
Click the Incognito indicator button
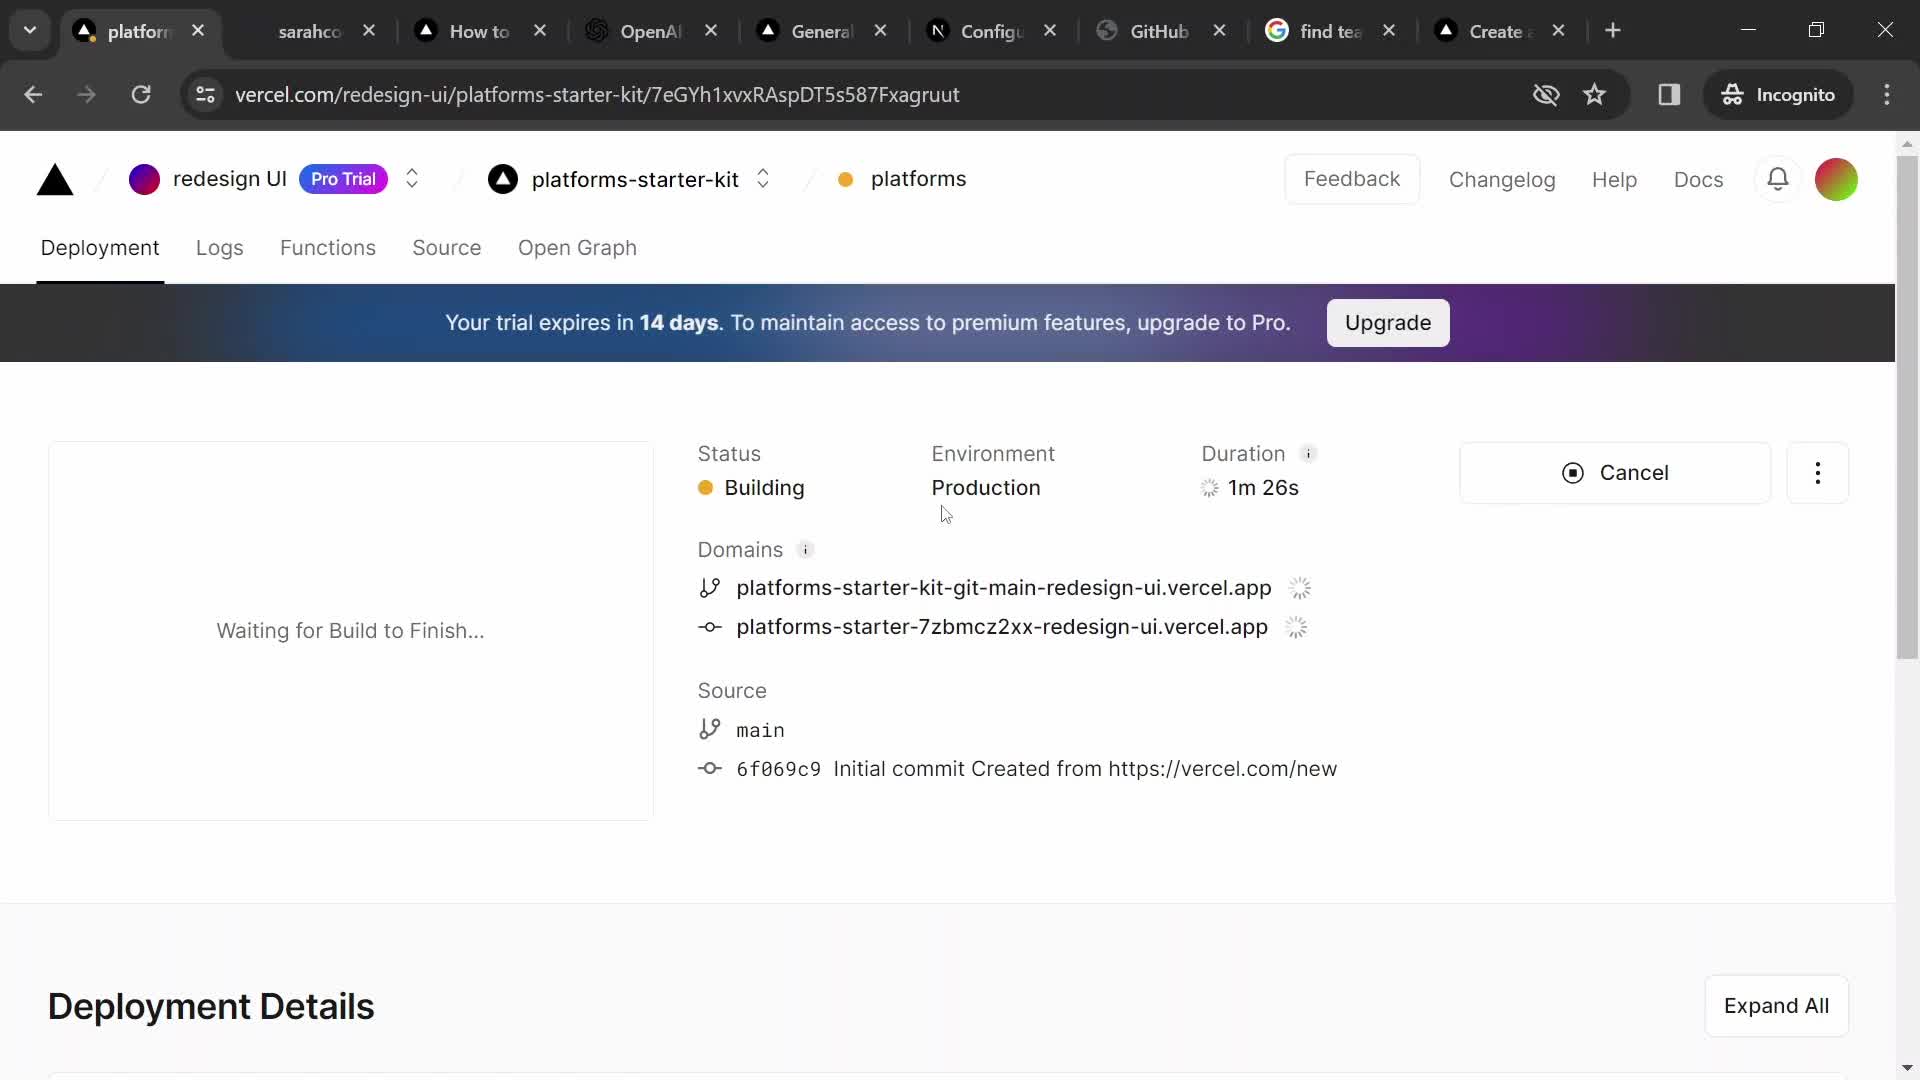[1778, 95]
